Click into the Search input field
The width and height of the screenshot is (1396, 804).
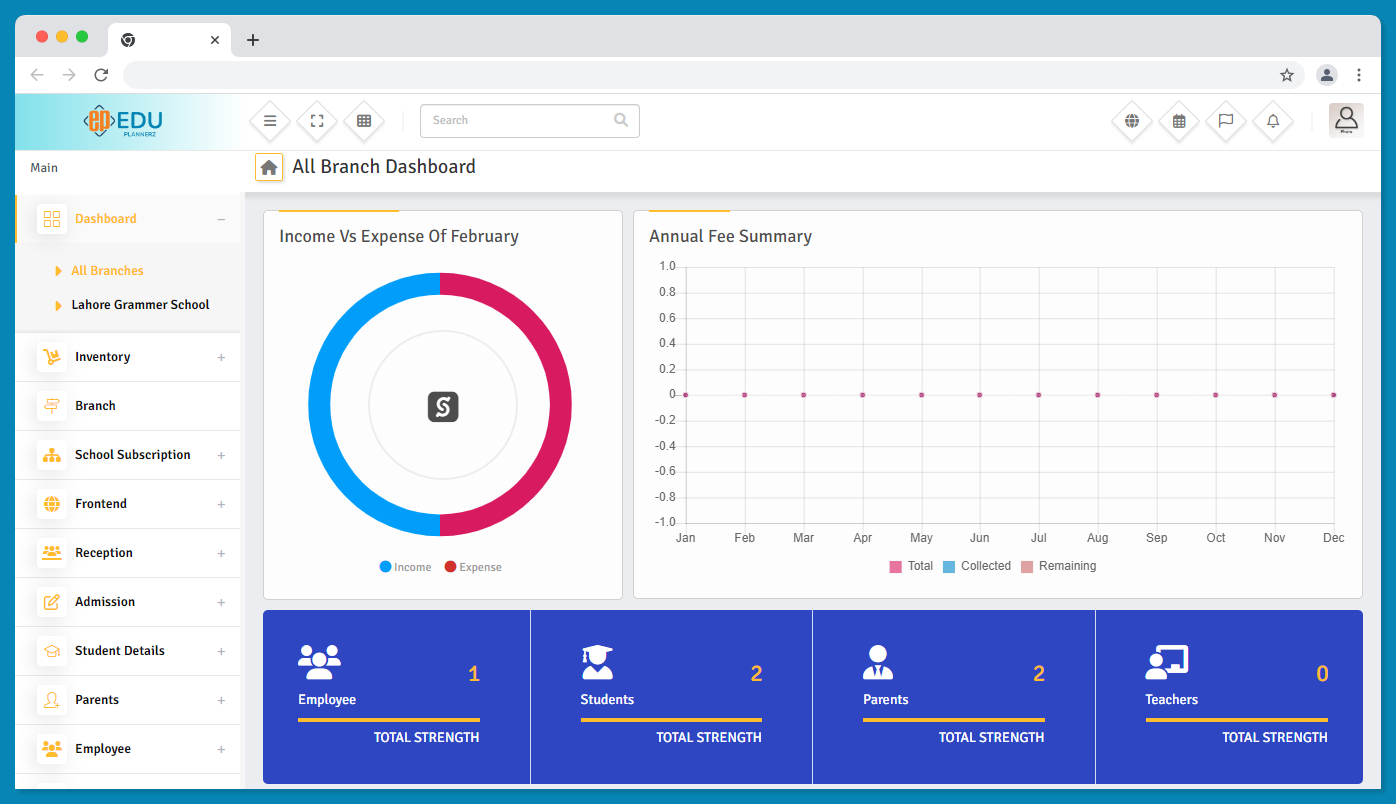518,121
